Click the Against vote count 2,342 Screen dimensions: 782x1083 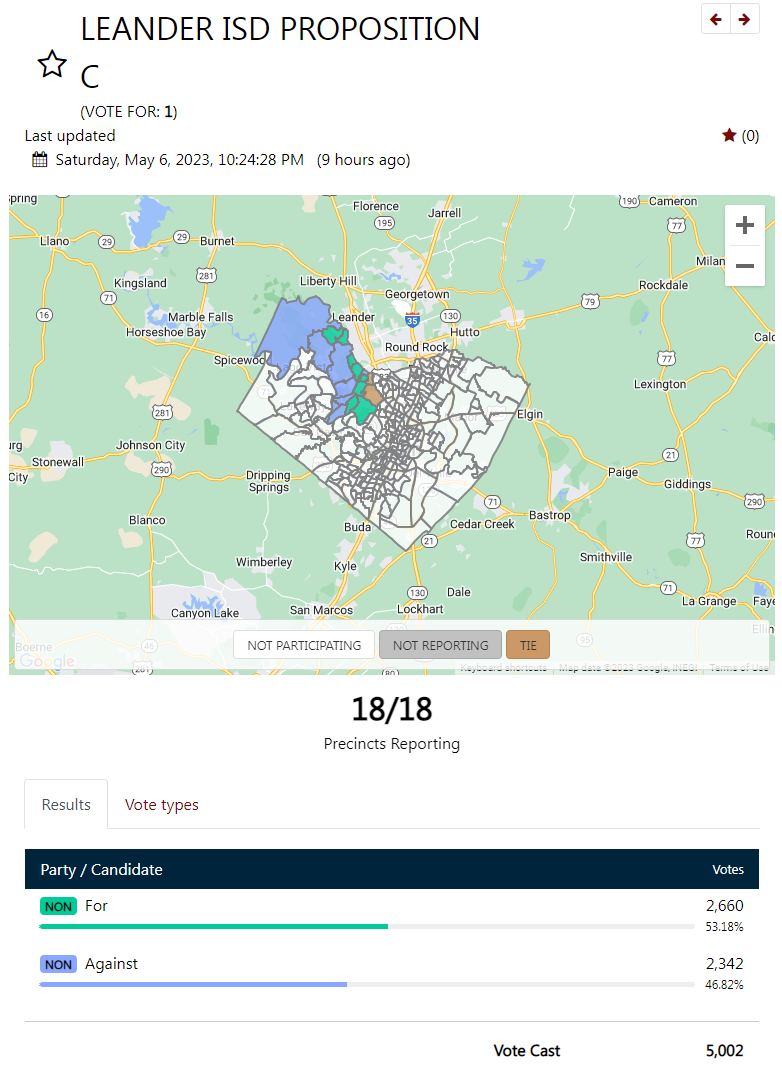point(724,964)
